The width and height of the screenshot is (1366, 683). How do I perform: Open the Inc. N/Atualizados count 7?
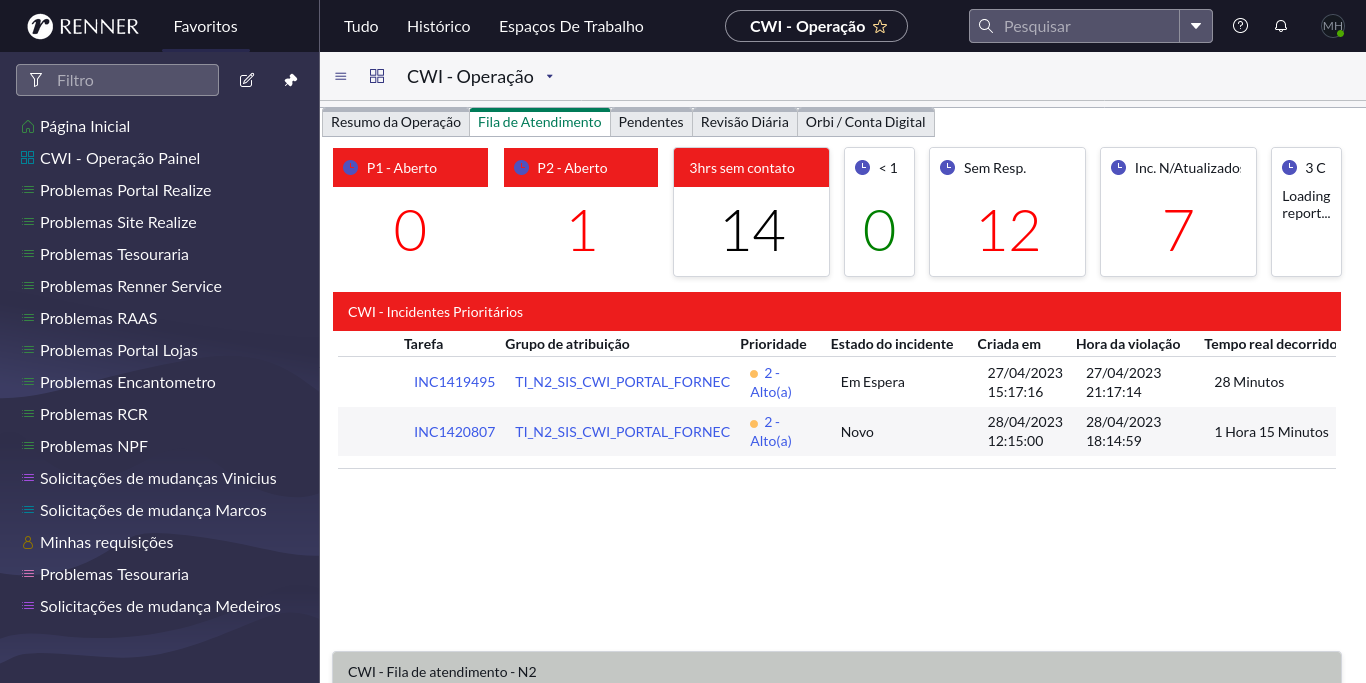point(1178,231)
